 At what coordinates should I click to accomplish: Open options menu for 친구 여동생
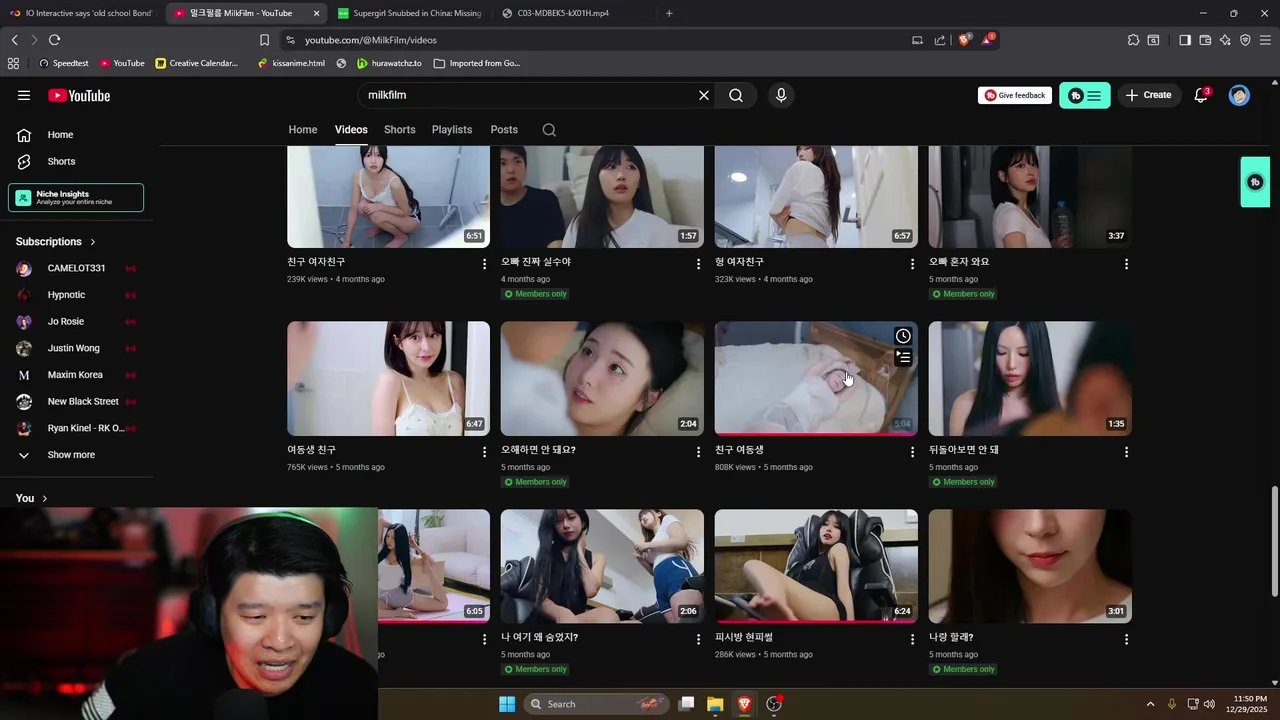point(912,452)
